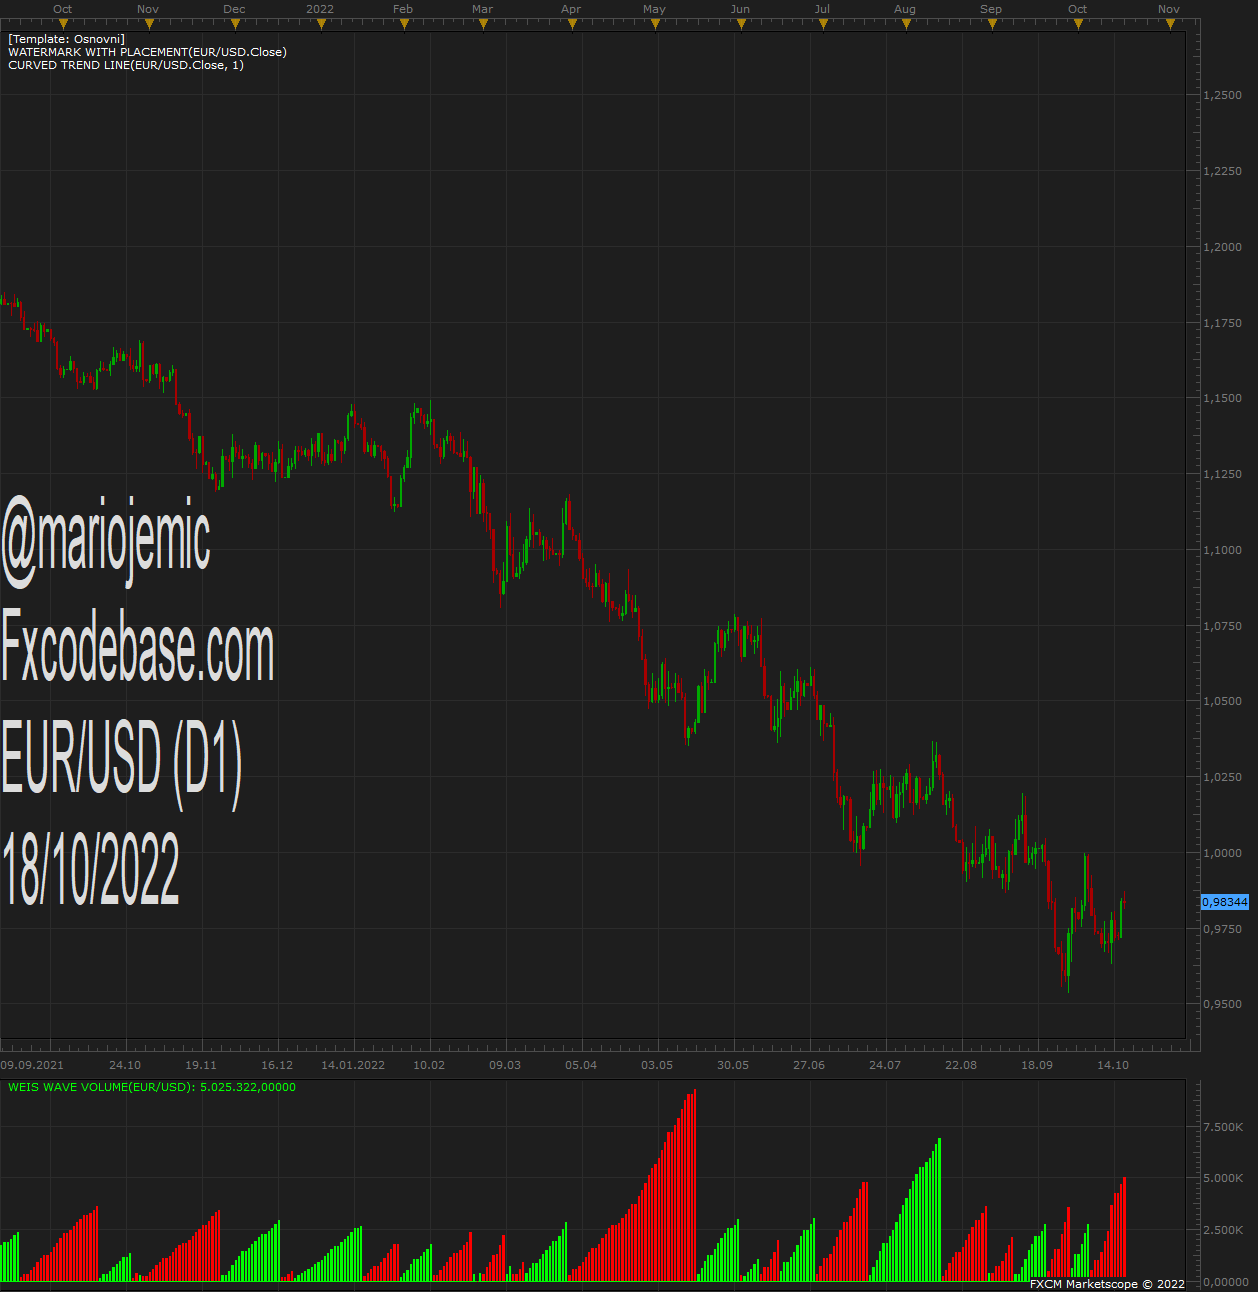Click the 03.05 date axis label

(x=657, y=1065)
